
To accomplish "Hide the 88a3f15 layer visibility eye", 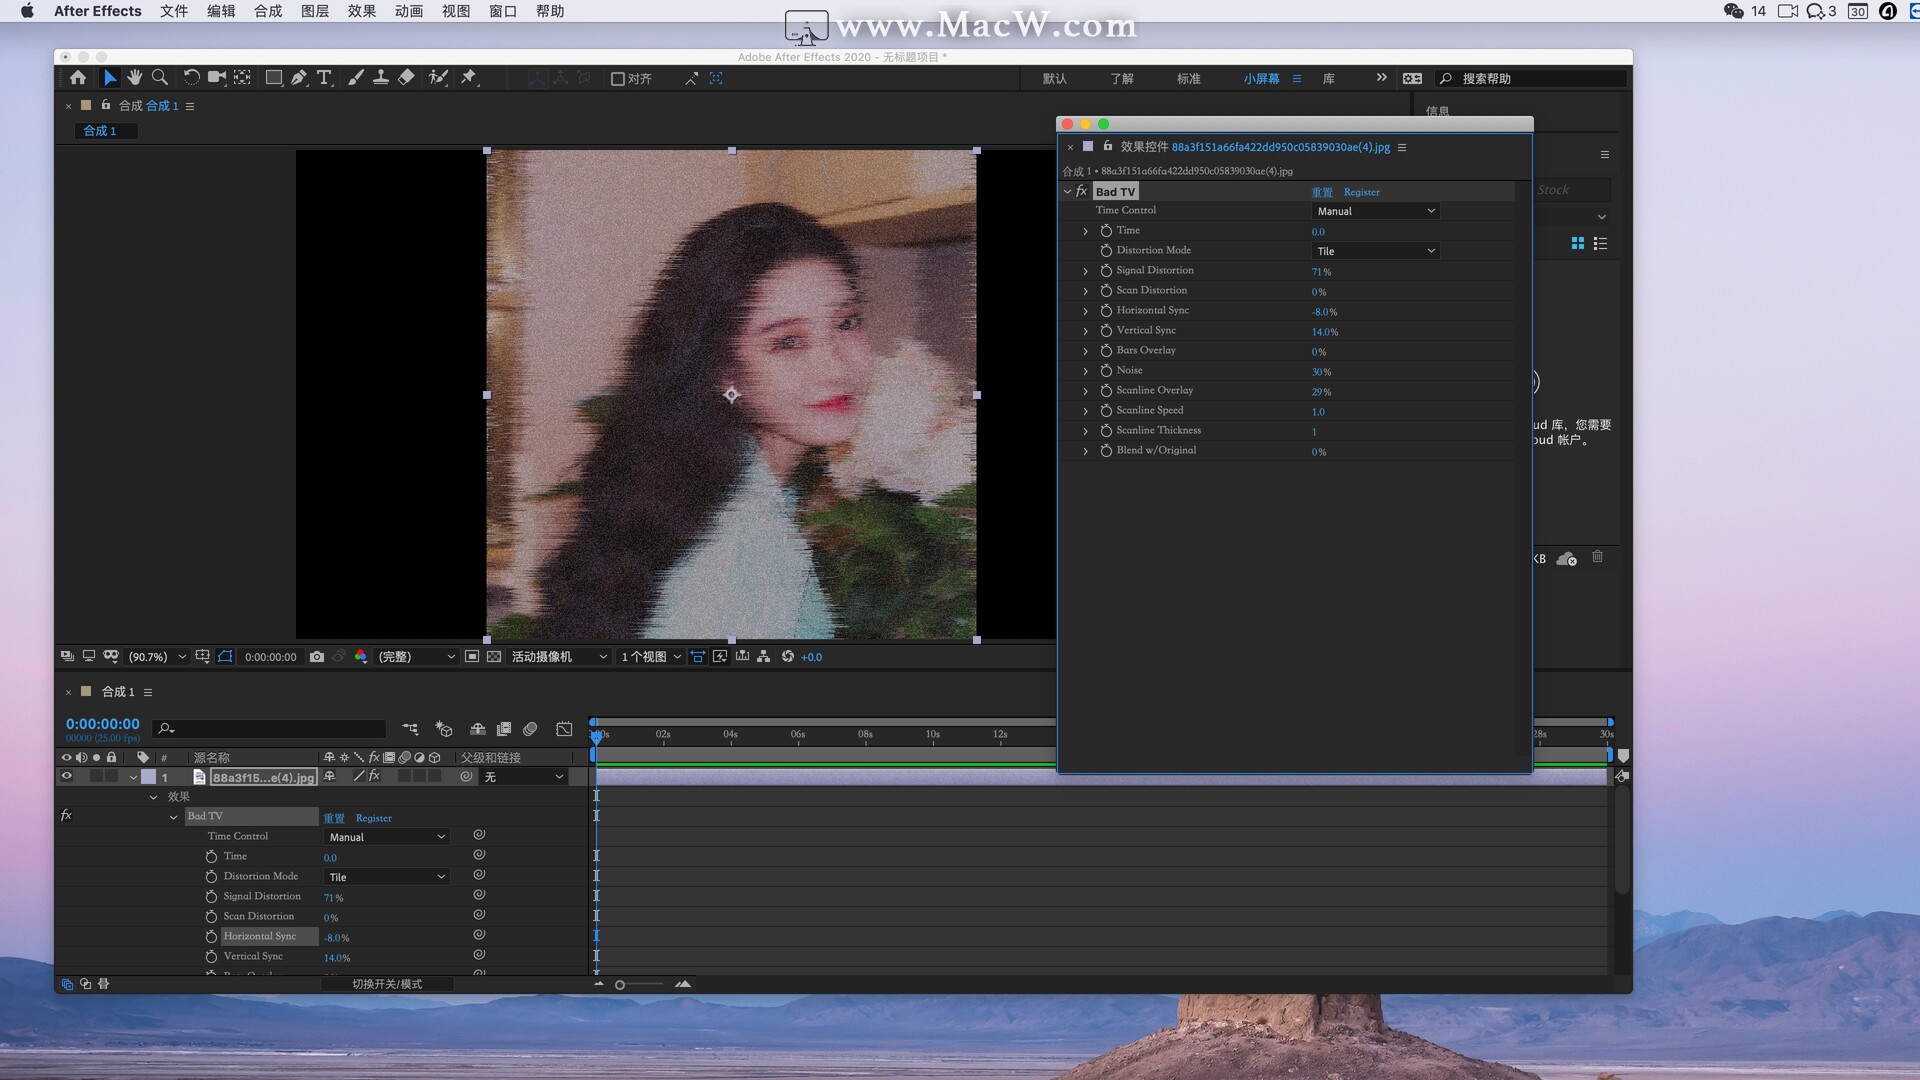I will 67,776.
